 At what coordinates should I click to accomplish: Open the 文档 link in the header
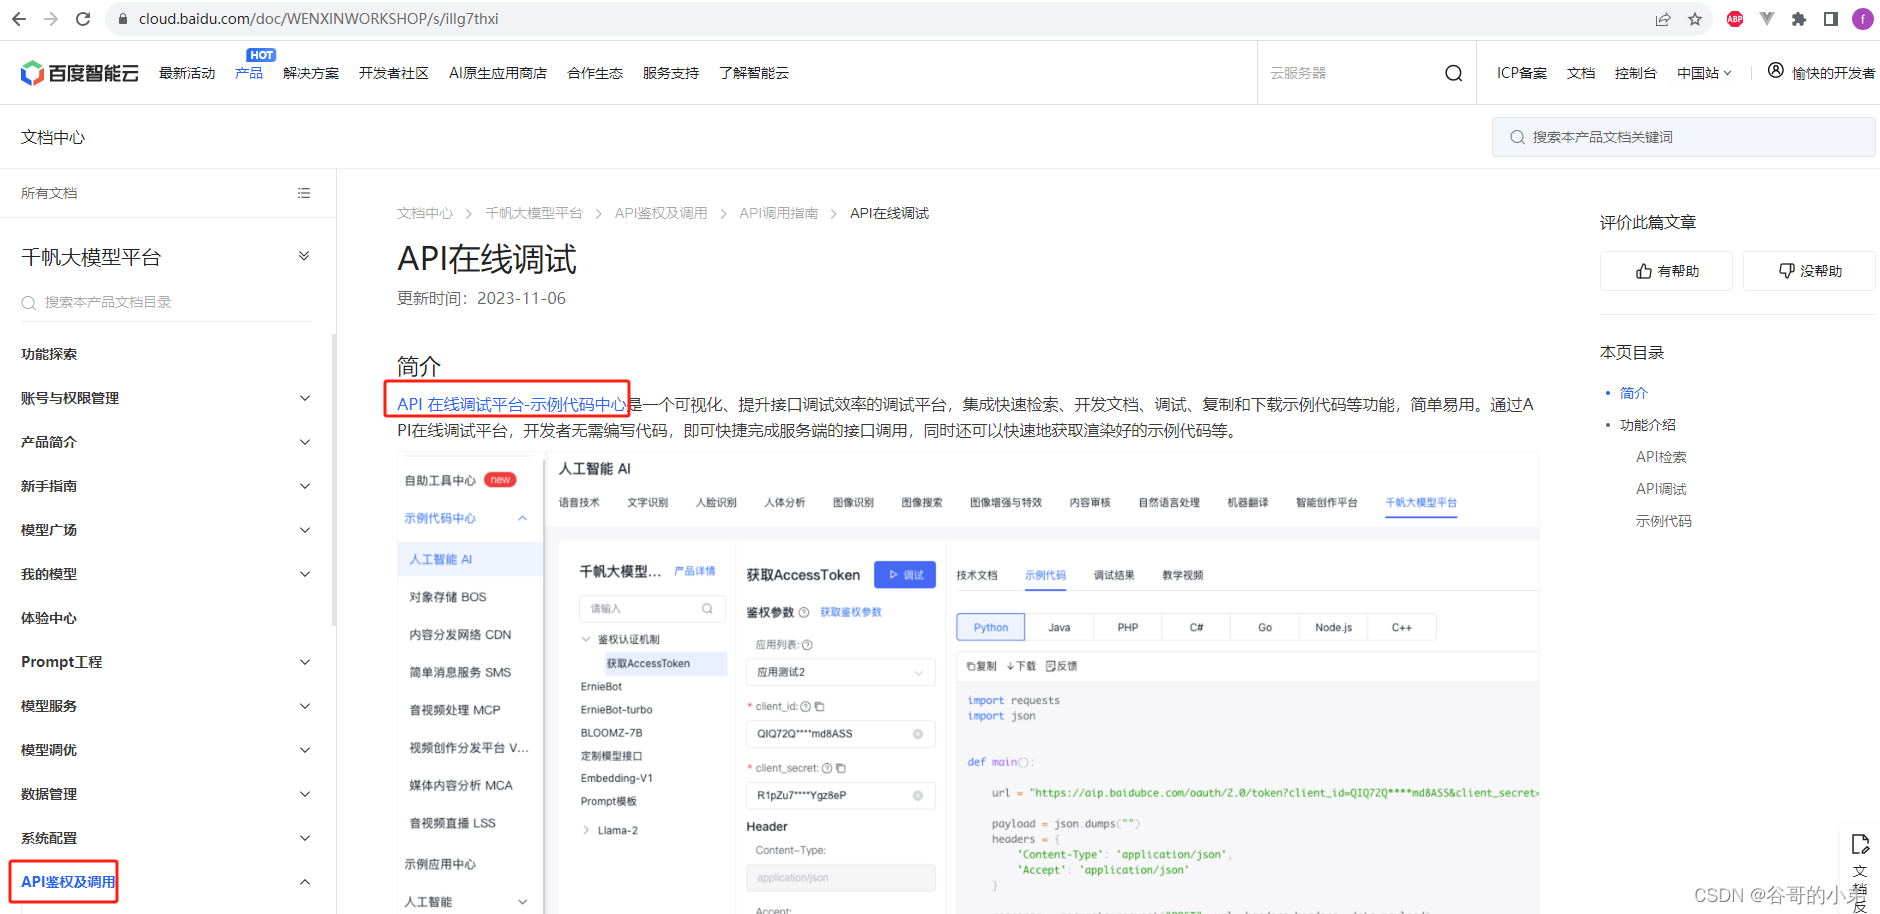[x=1581, y=73]
